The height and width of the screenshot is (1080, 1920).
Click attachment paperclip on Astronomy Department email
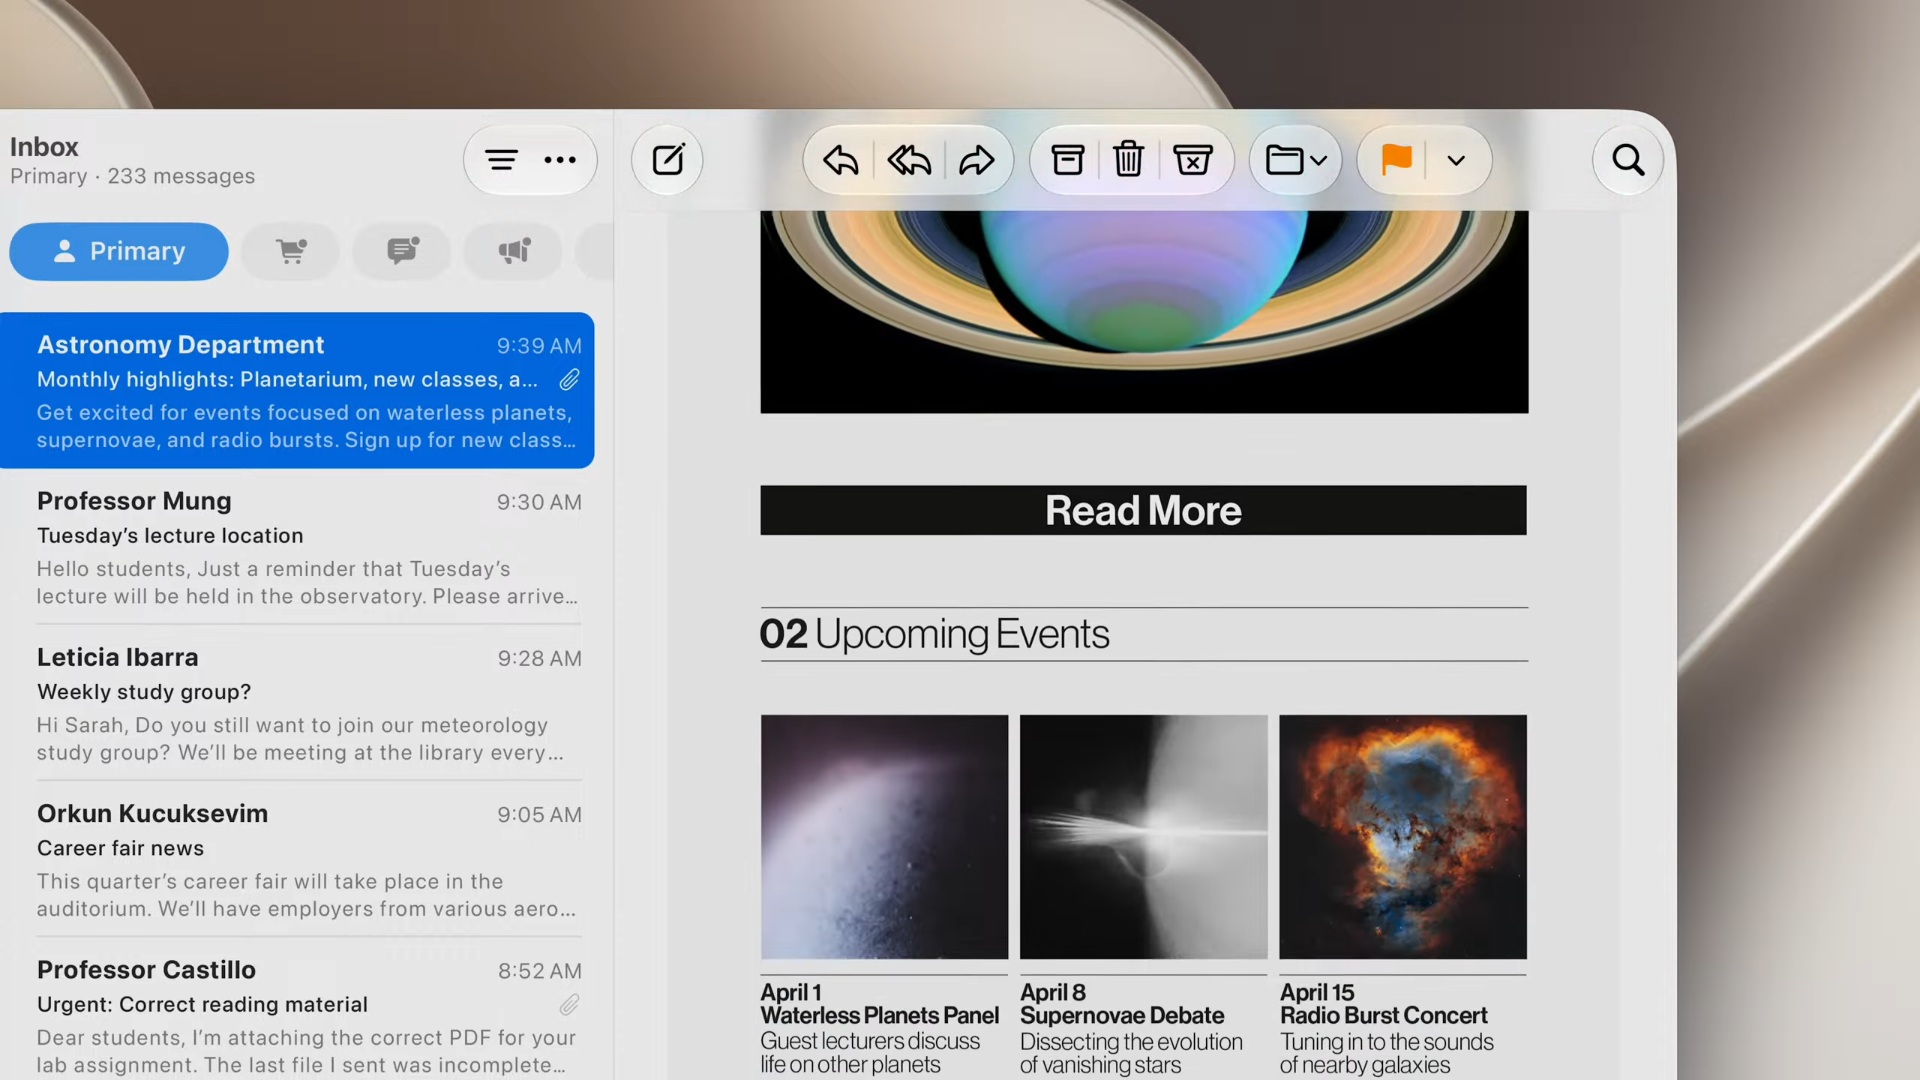click(x=569, y=380)
